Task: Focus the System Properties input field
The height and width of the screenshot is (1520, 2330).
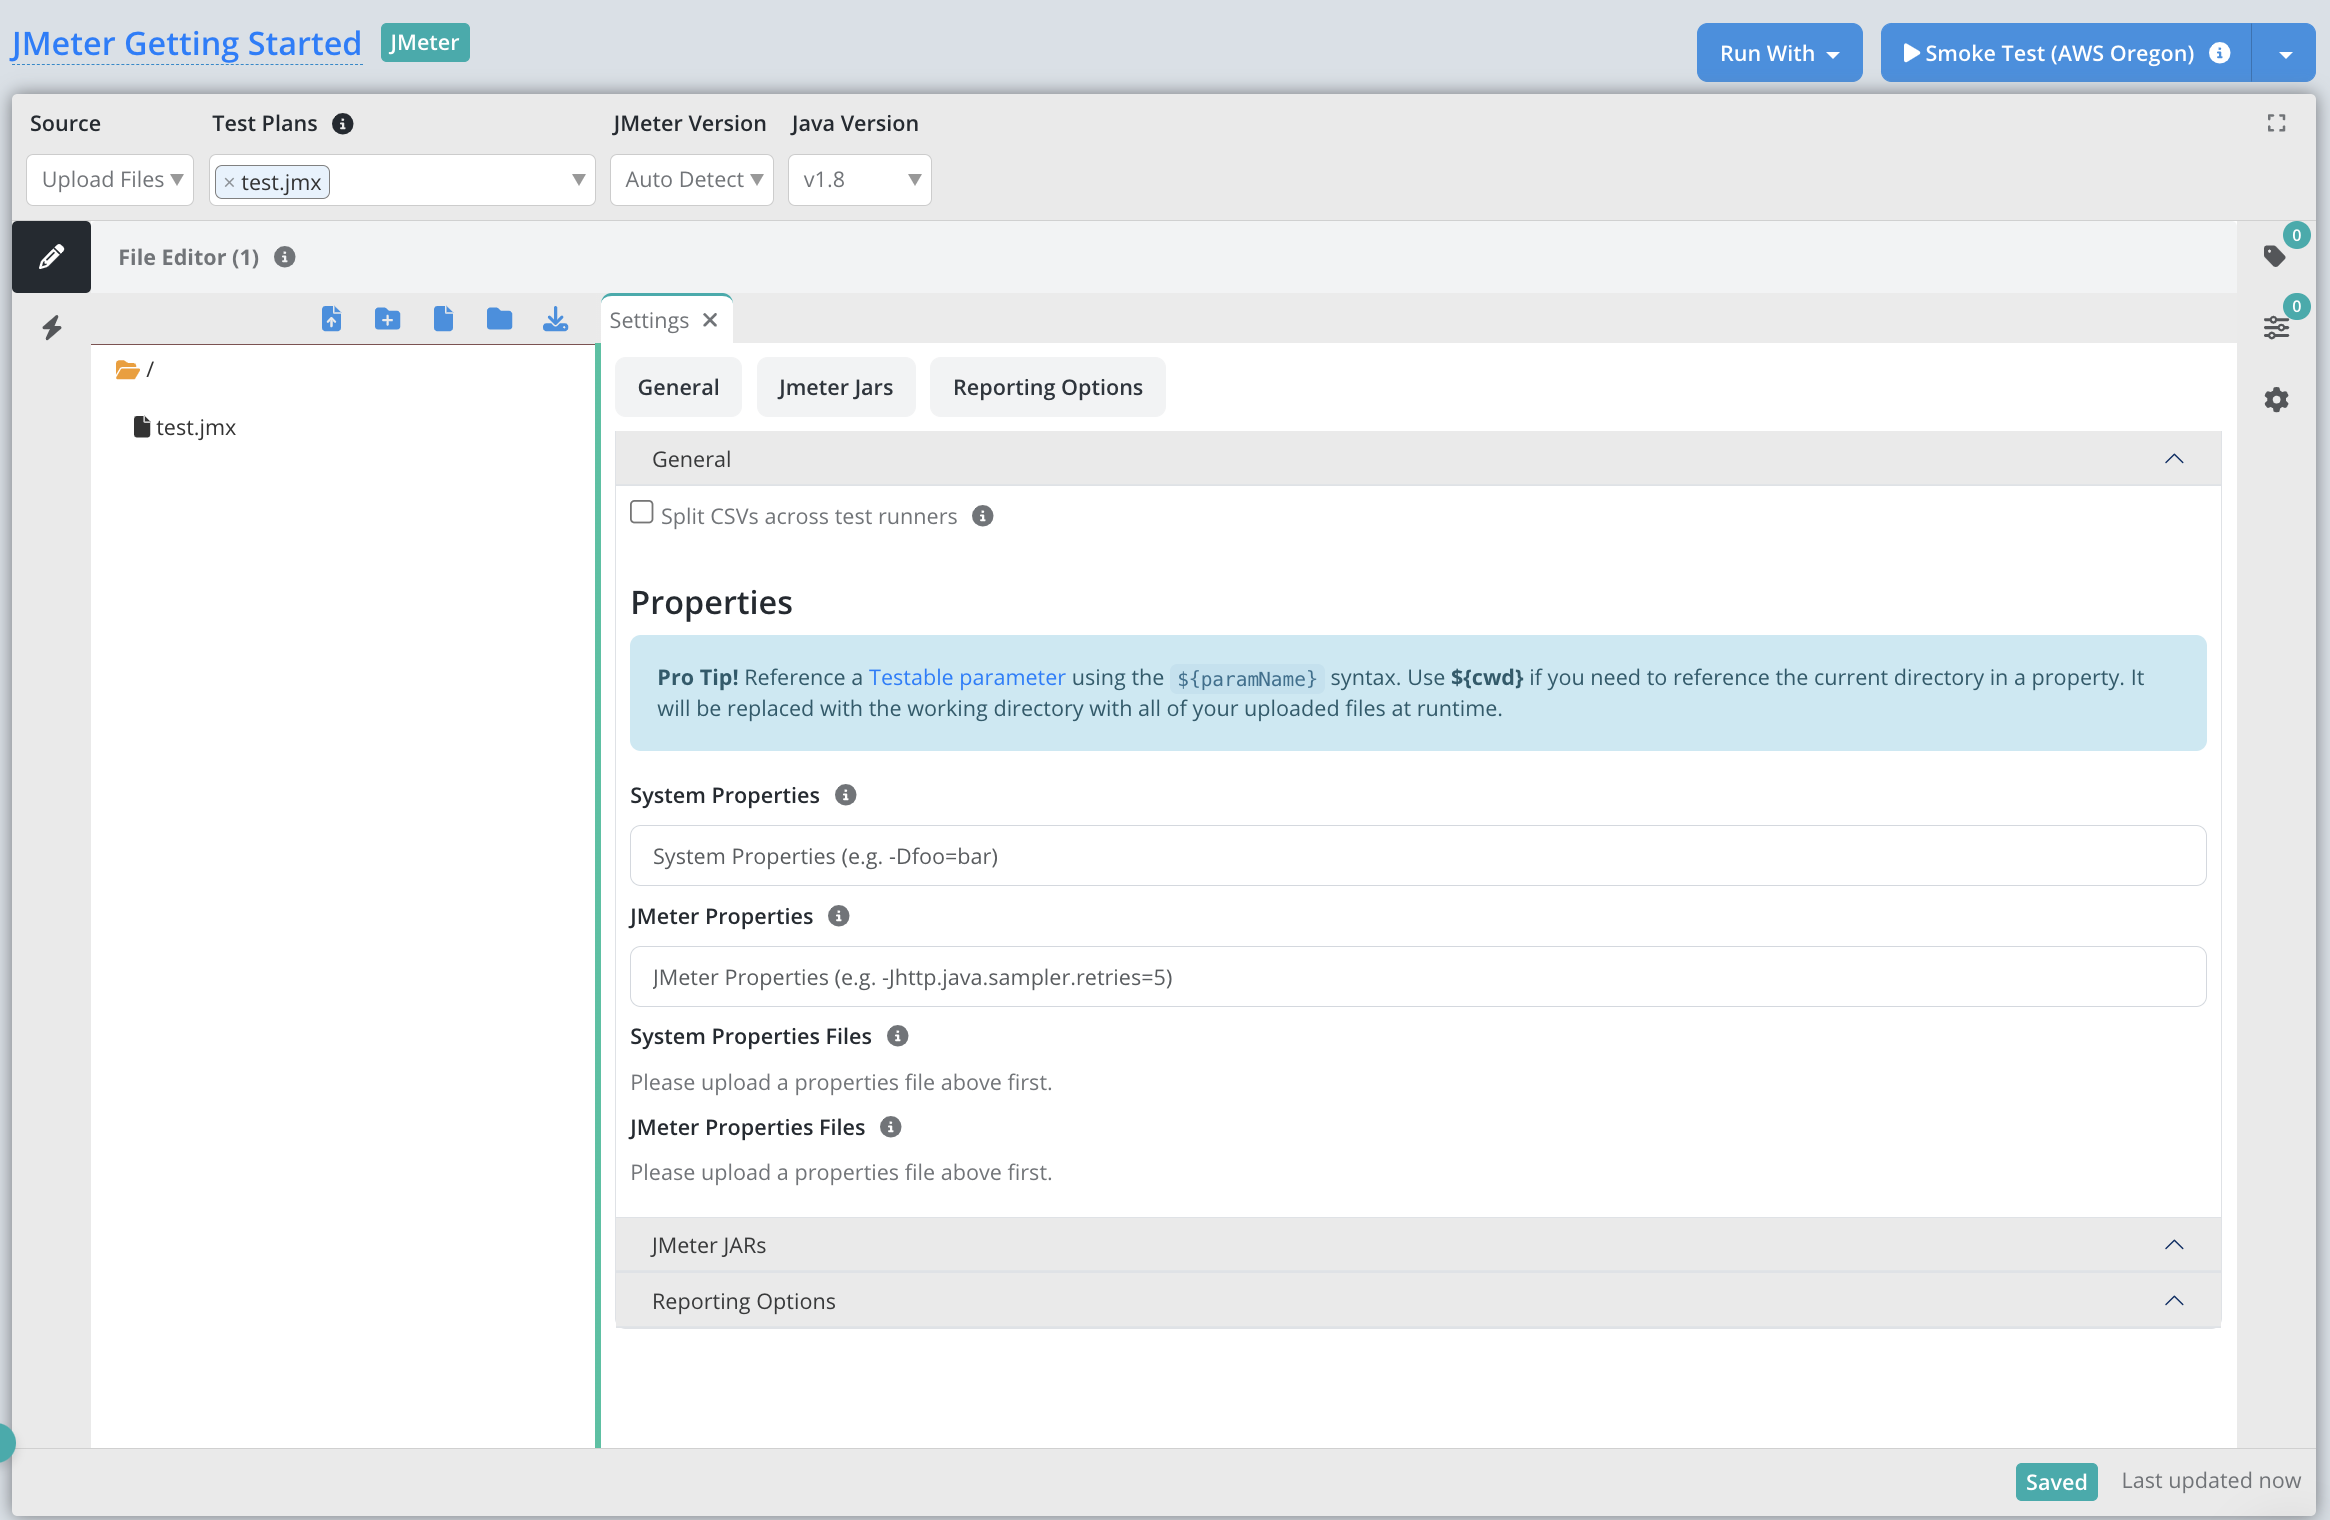Action: pos(1418,855)
